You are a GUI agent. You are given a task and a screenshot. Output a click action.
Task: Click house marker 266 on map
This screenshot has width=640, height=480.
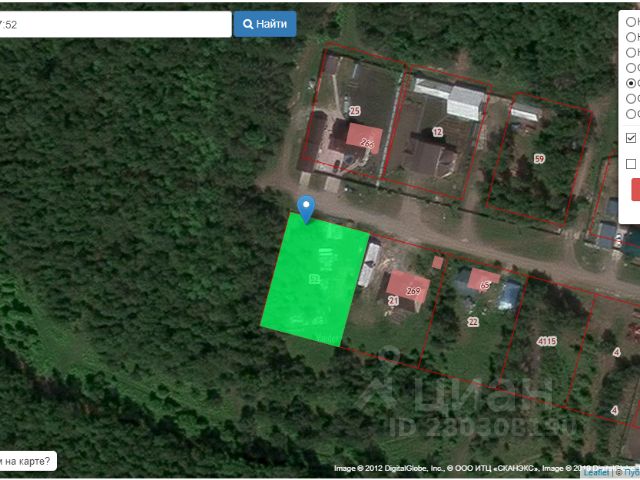click(x=367, y=144)
